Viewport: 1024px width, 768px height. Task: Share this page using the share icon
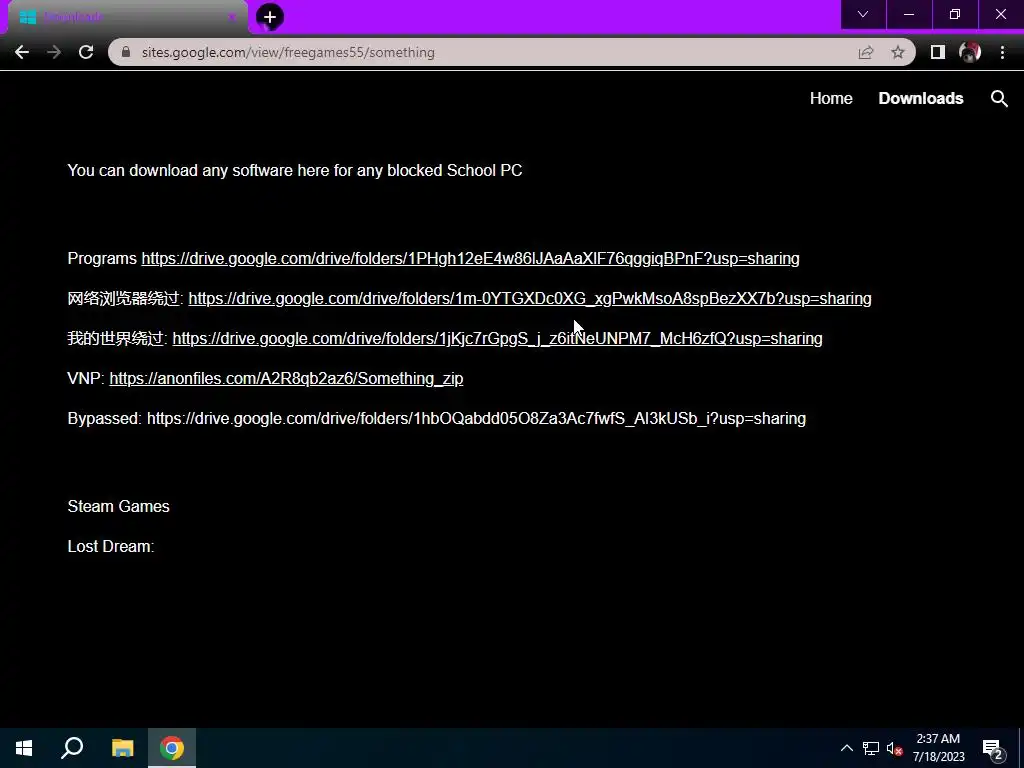click(x=866, y=52)
